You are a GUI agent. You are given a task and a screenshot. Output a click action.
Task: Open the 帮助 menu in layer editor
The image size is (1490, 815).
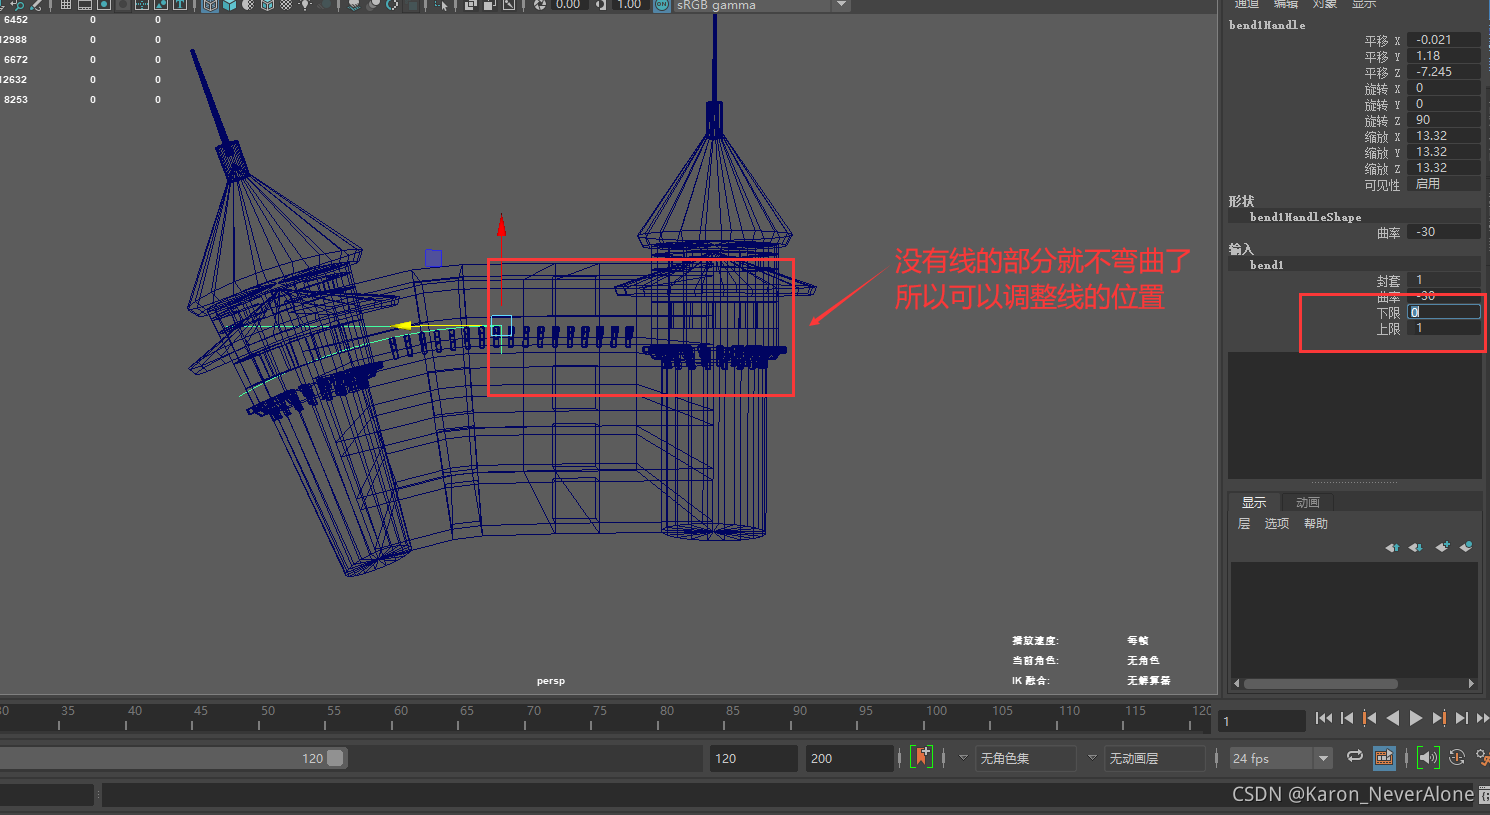(1316, 524)
